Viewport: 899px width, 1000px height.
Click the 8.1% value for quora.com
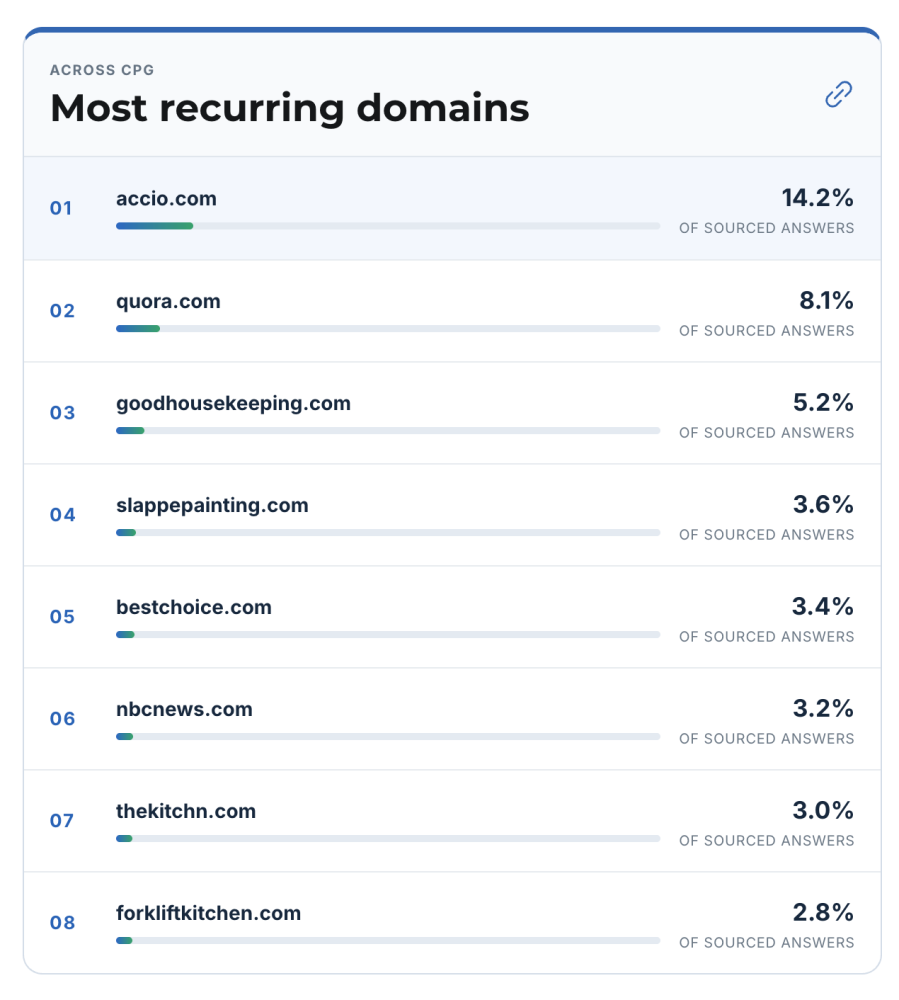[x=827, y=300]
